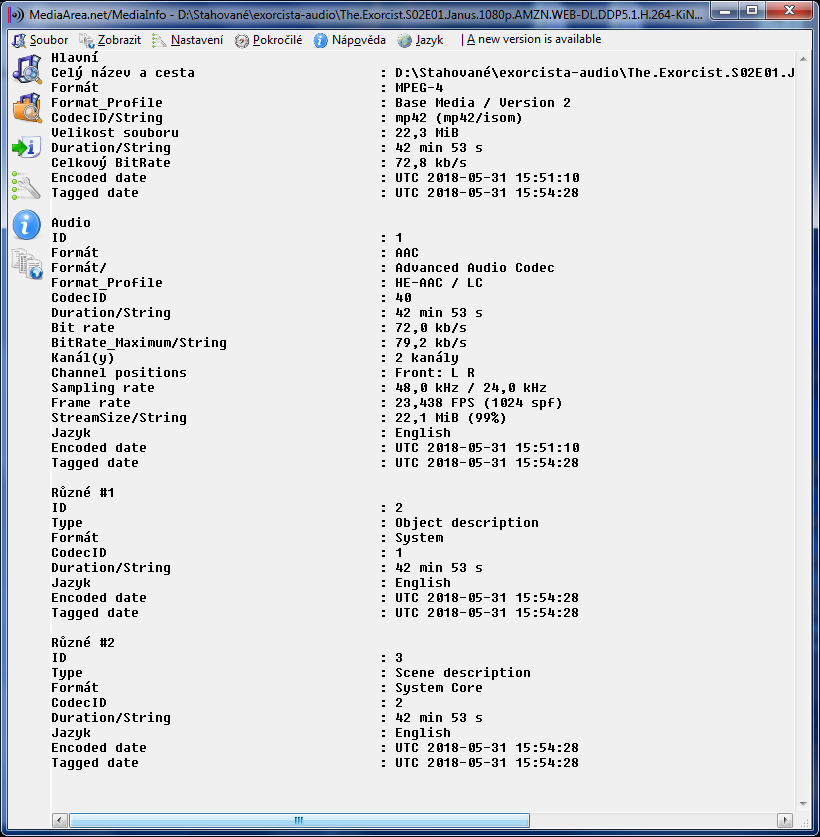Open the Pokročilé menu

(x=269, y=40)
